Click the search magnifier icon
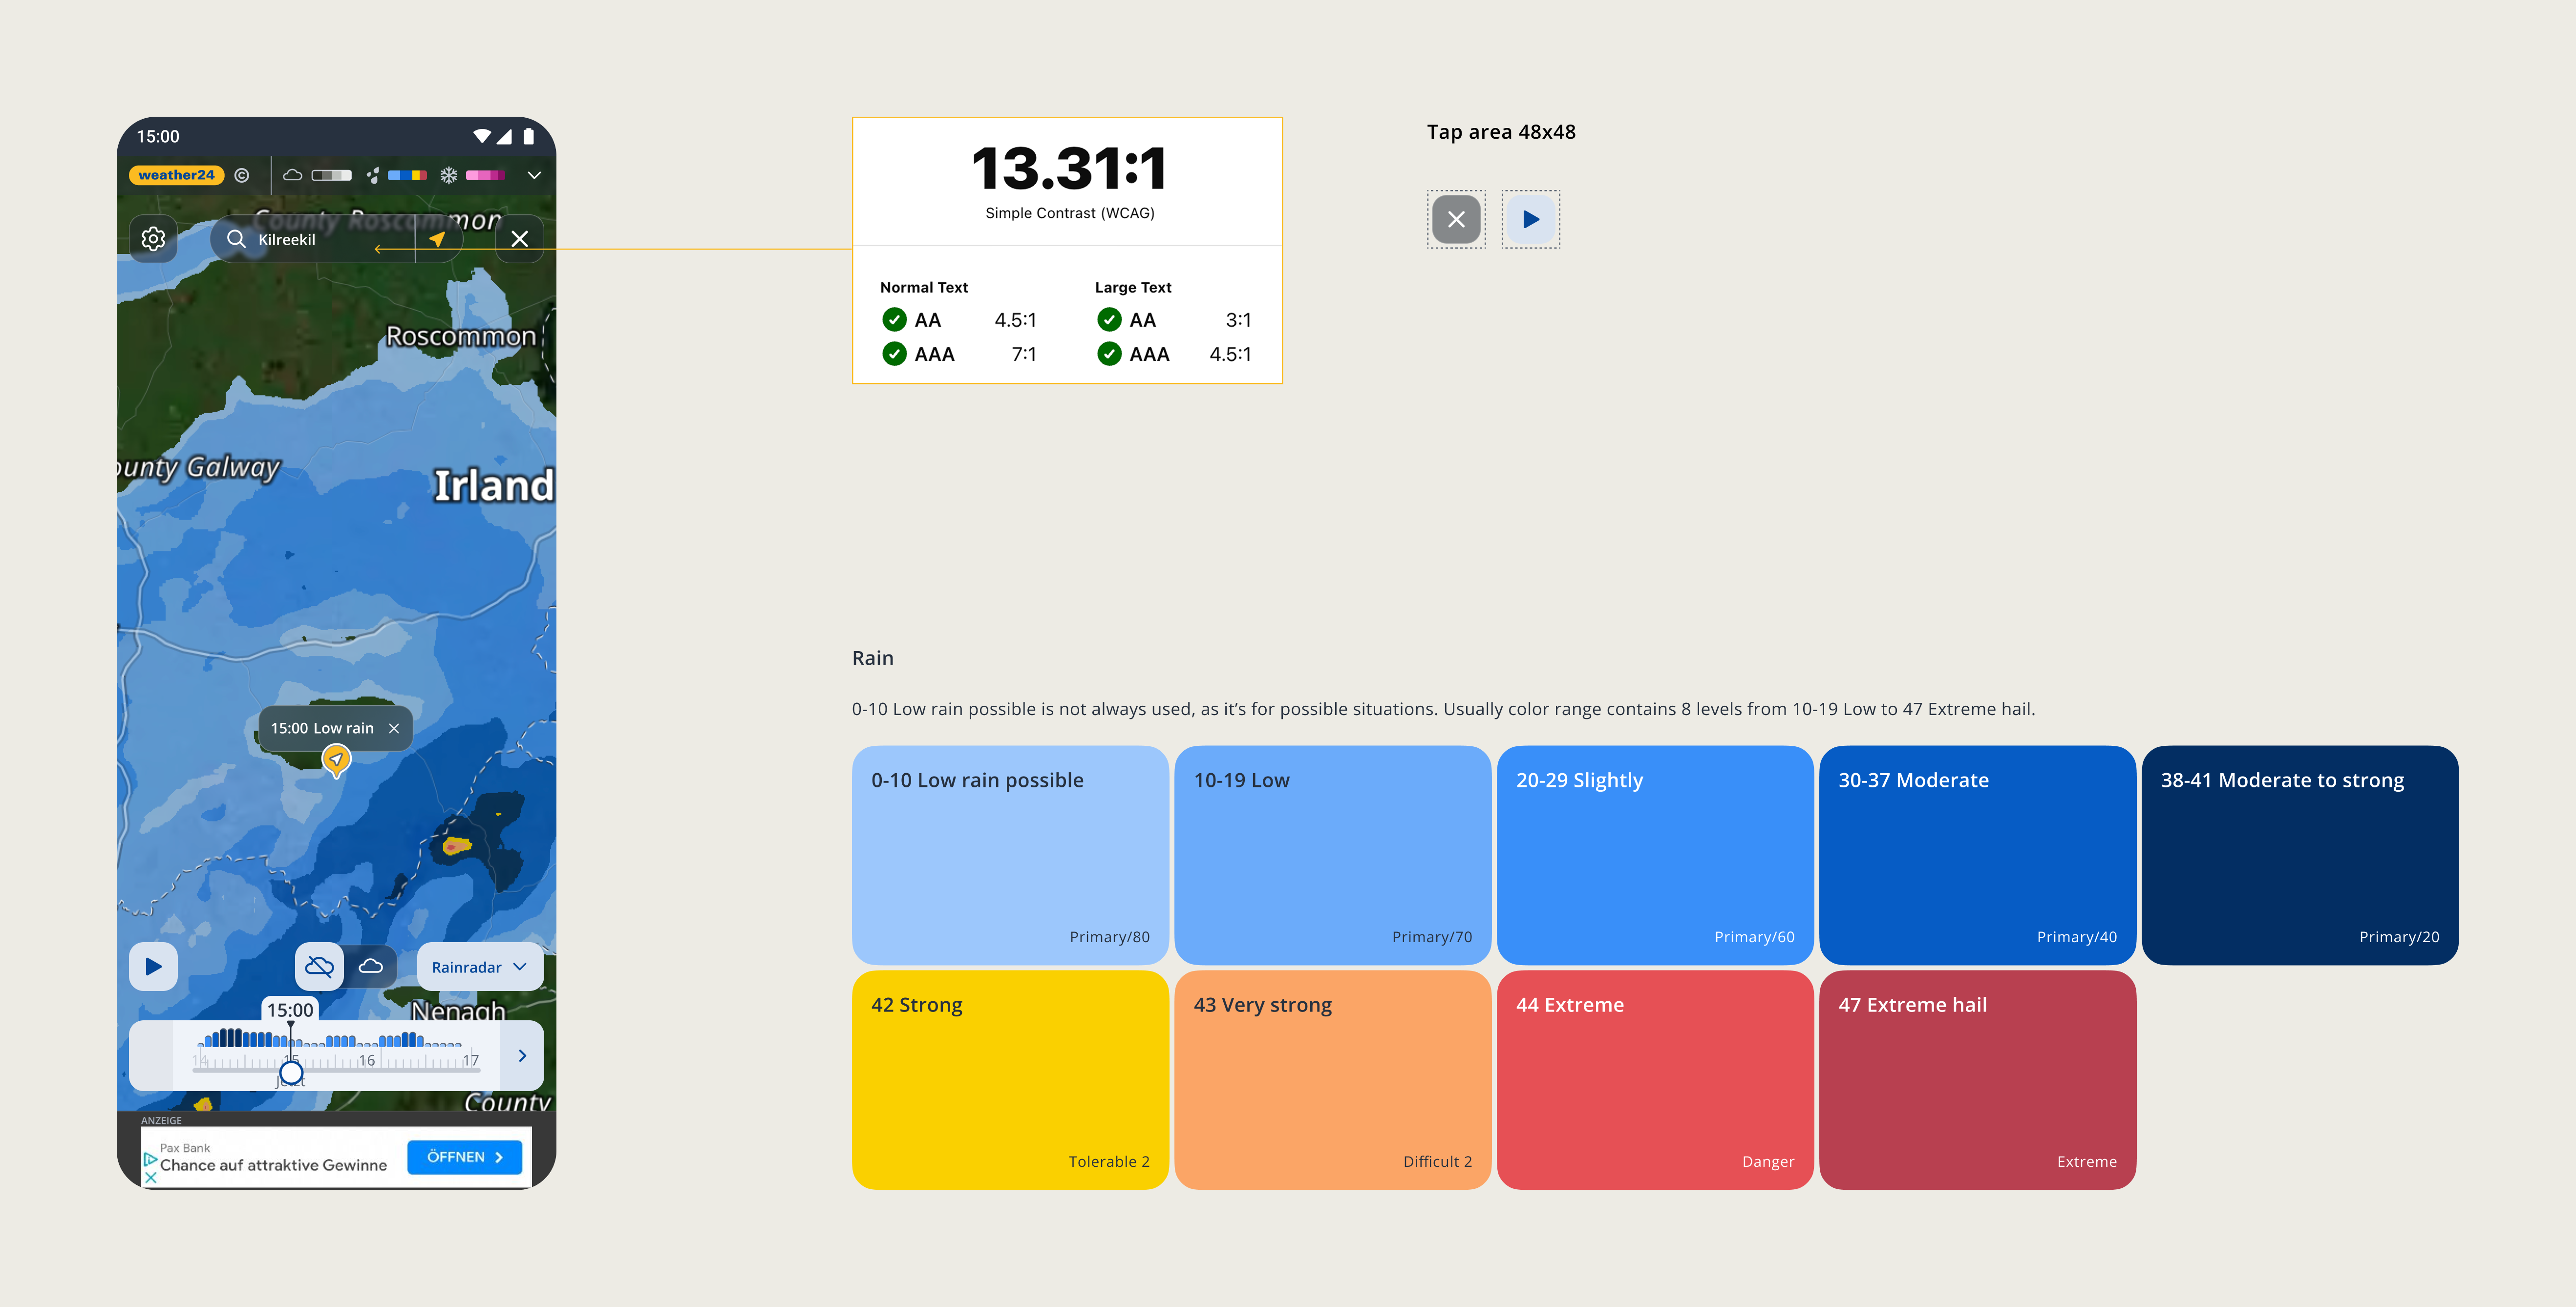This screenshot has height=1307, width=2576. (236, 239)
